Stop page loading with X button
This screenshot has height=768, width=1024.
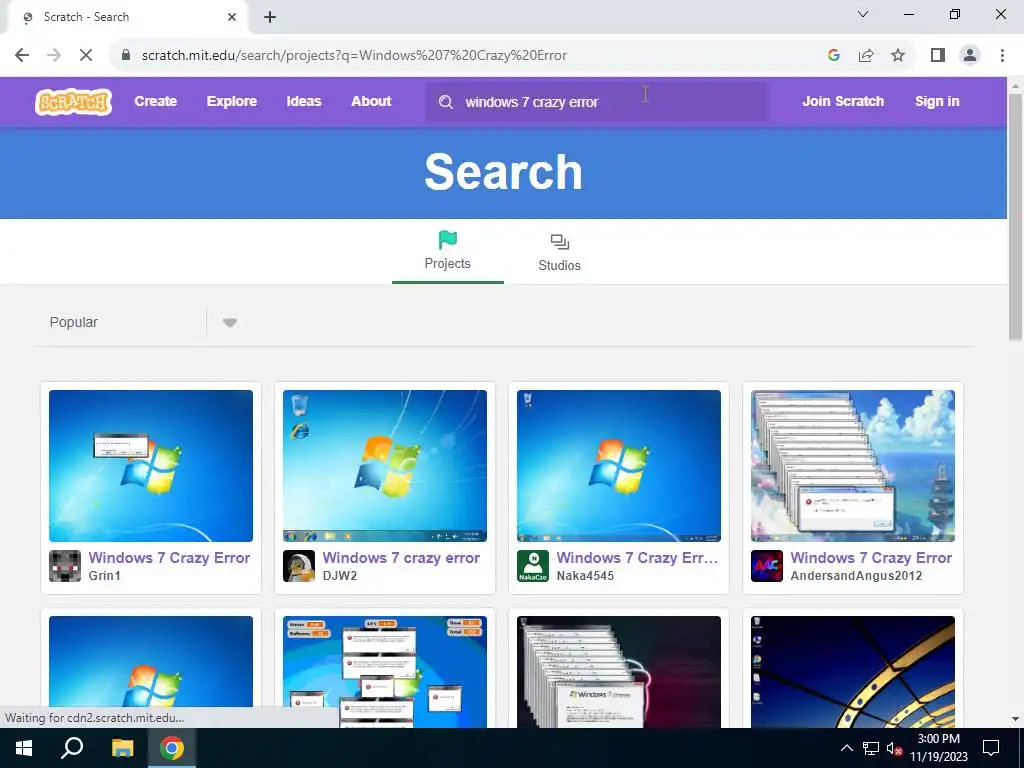(x=86, y=55)
